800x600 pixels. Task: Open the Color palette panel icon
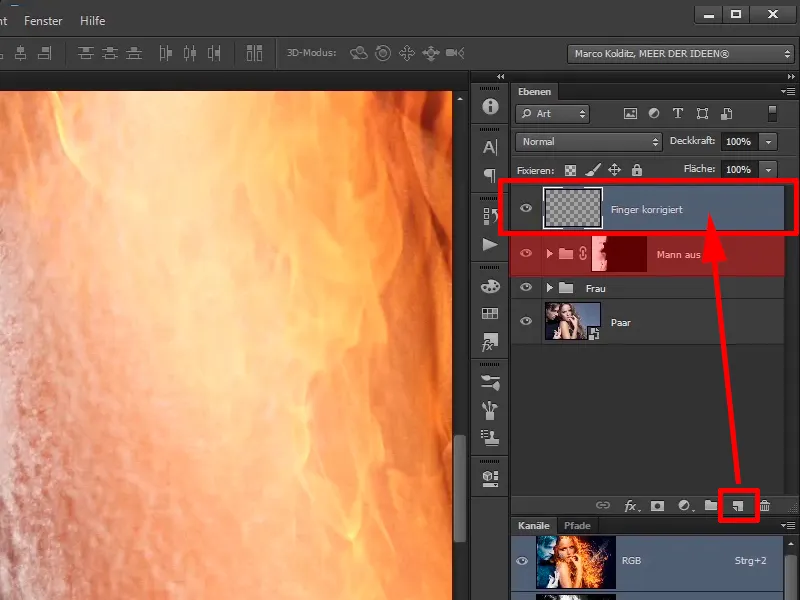point(490,286)
